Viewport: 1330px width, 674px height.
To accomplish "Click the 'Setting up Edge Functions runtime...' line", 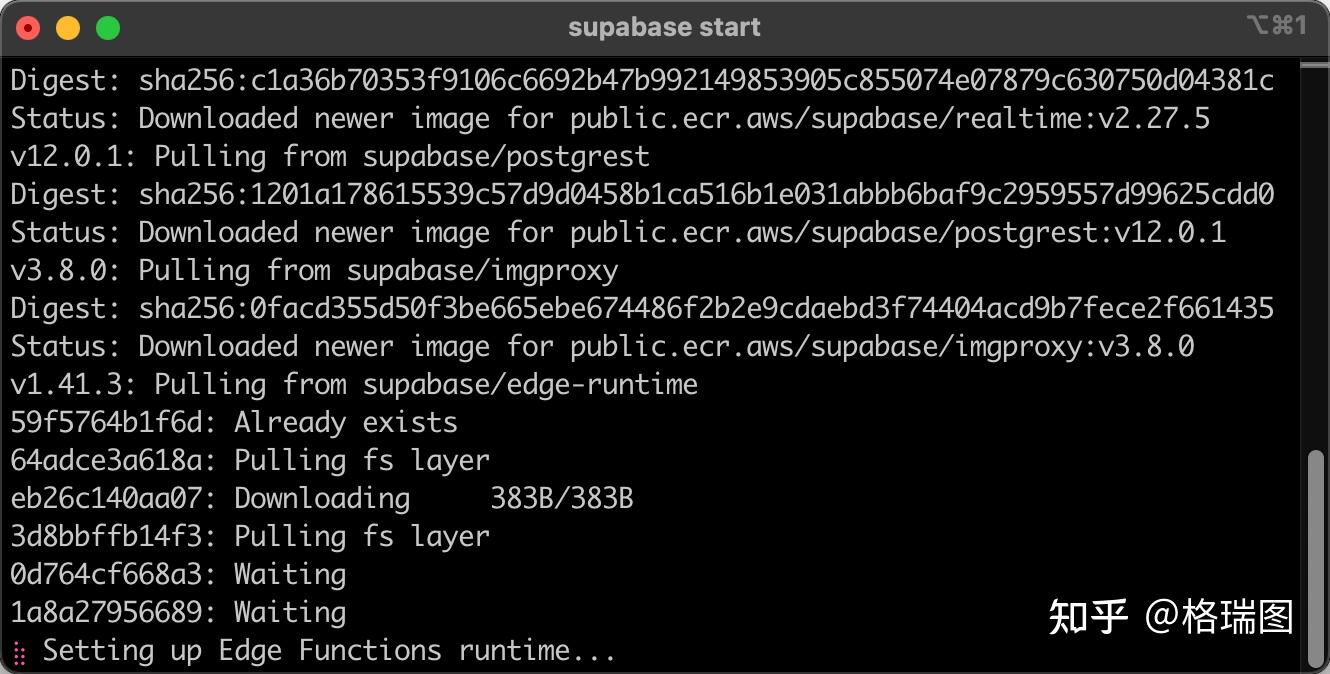I will (328, 651).
